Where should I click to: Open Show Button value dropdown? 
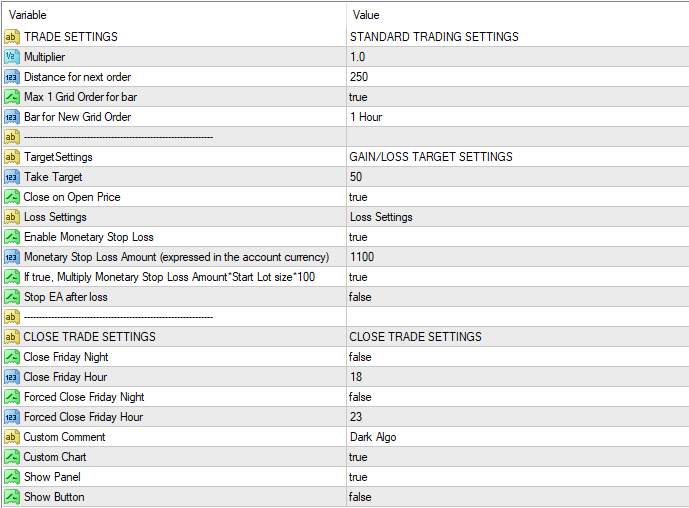(x=360, y=497)
